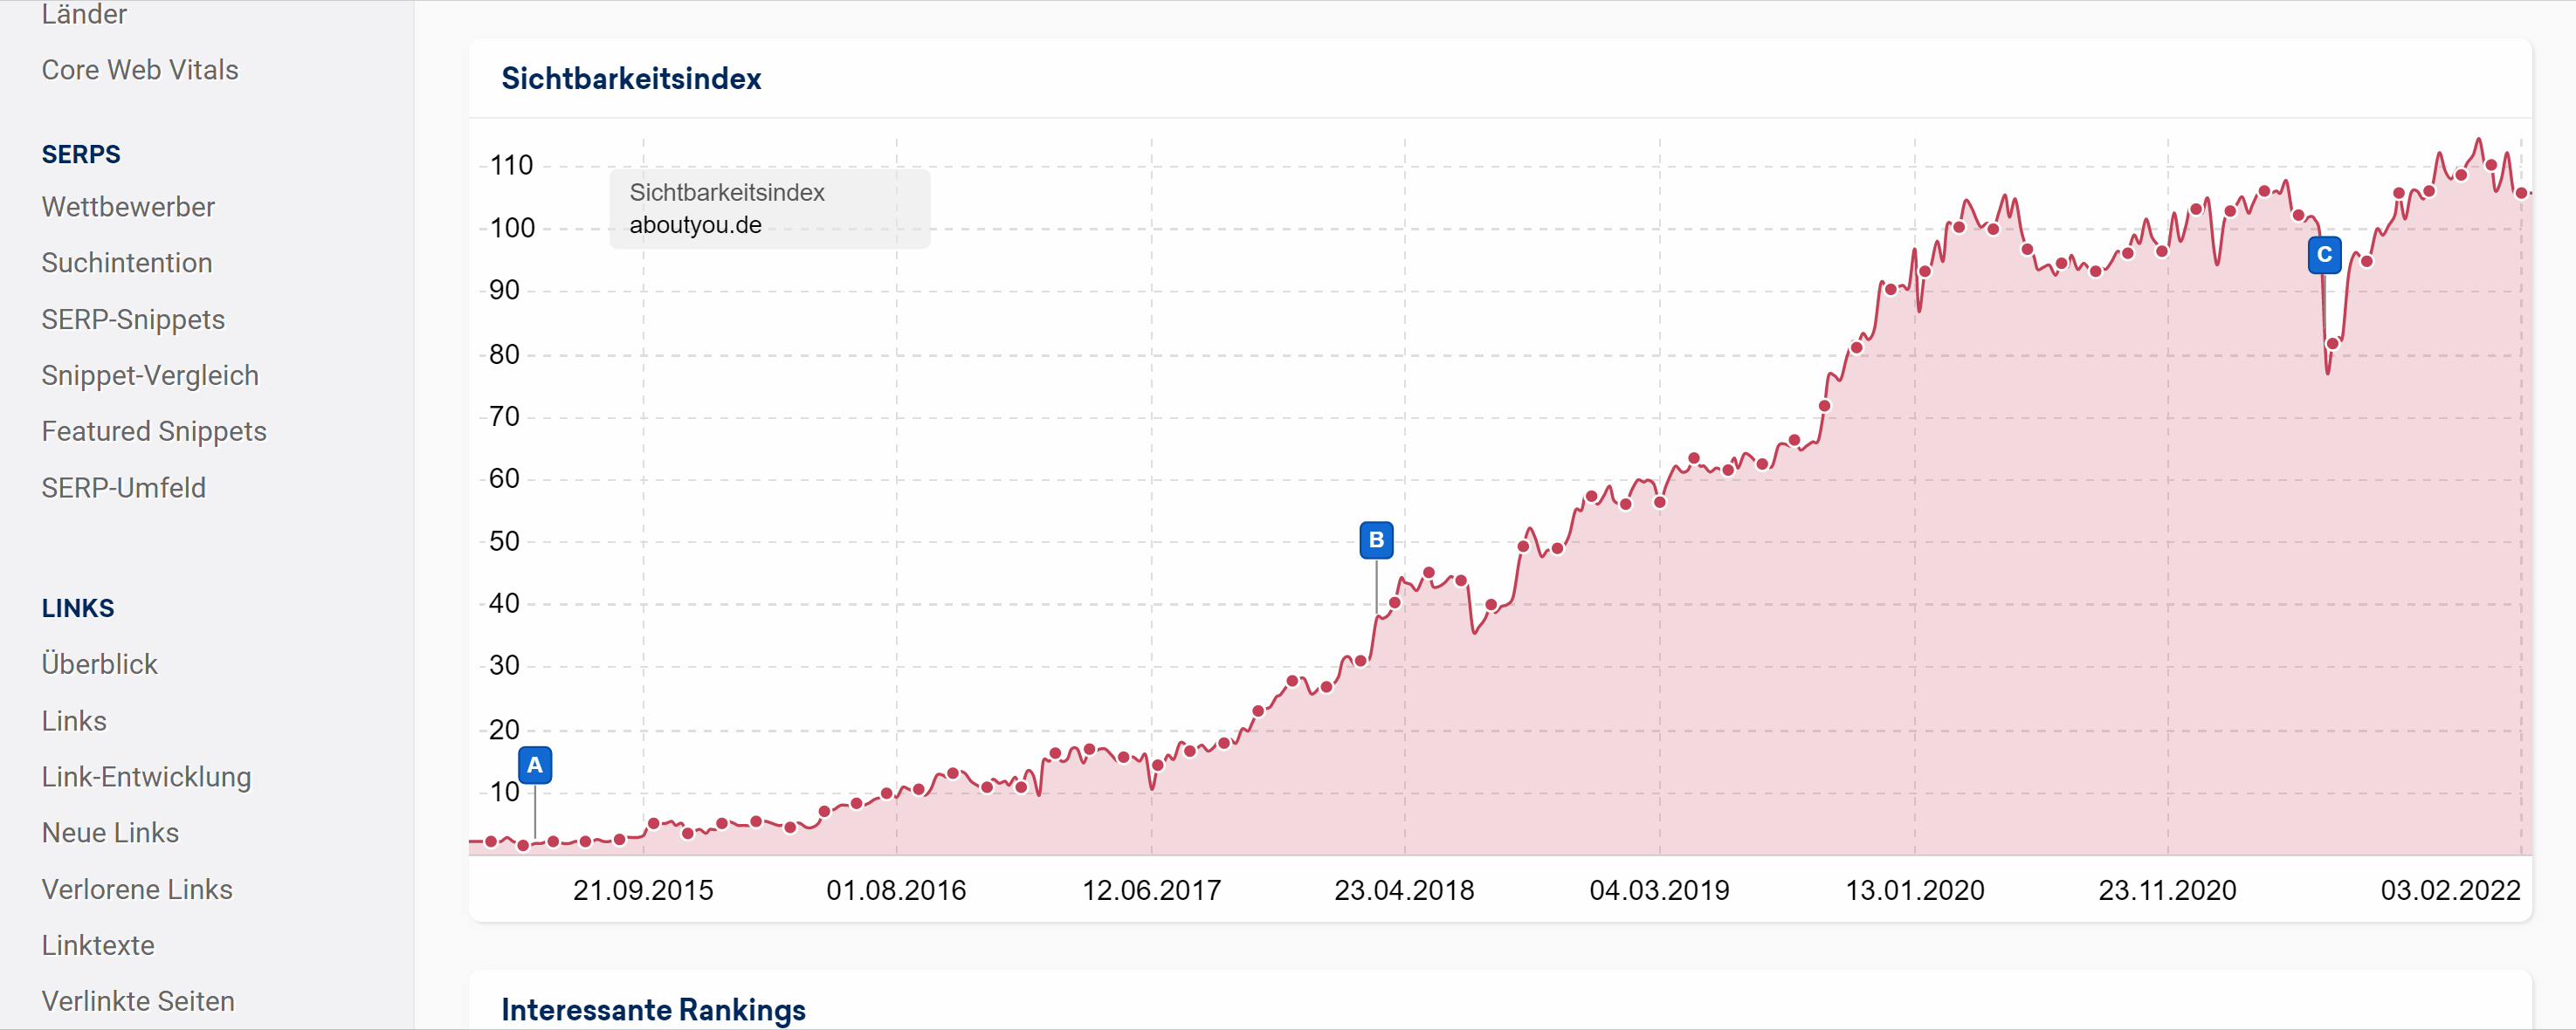Show Neue Links report
The height and width of the screenshot is (1030, 2576).
click(110, 833)
